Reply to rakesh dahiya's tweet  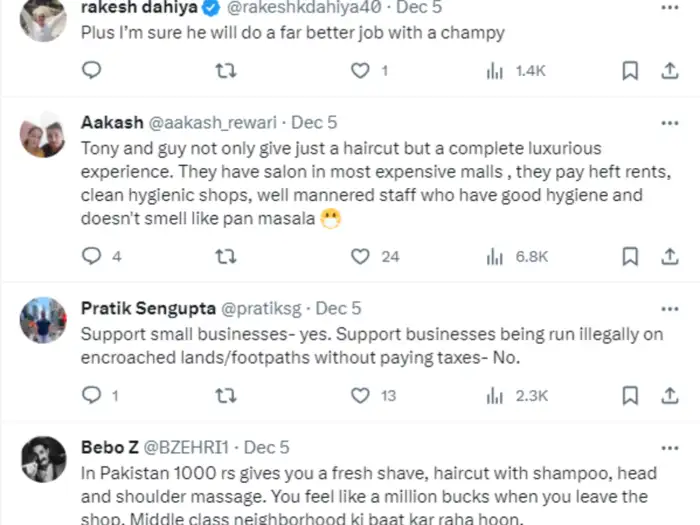(91, 71)
